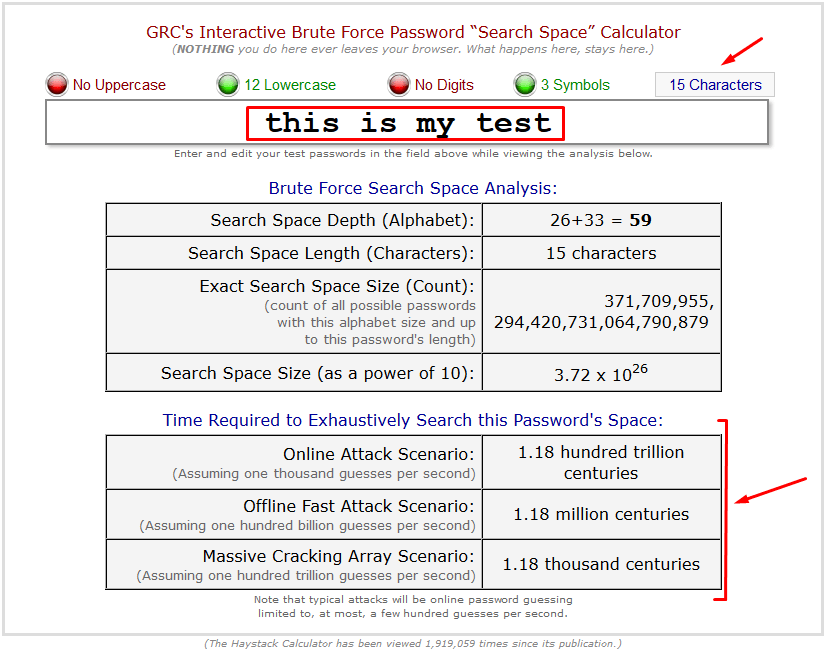Image resolution: width=825 pixels, height=652 pixels.
Task: Click the '1.18 million centuries' value
Action: point(601,514)
